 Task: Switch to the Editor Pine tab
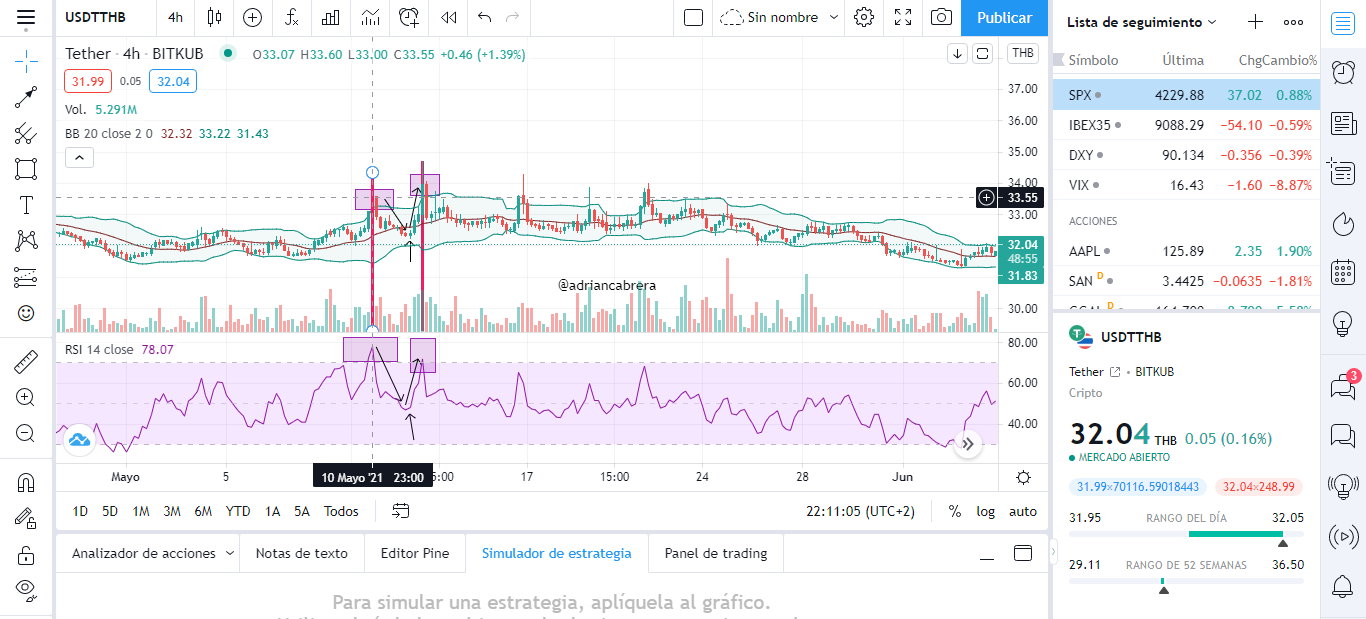[x=415, y=553]
